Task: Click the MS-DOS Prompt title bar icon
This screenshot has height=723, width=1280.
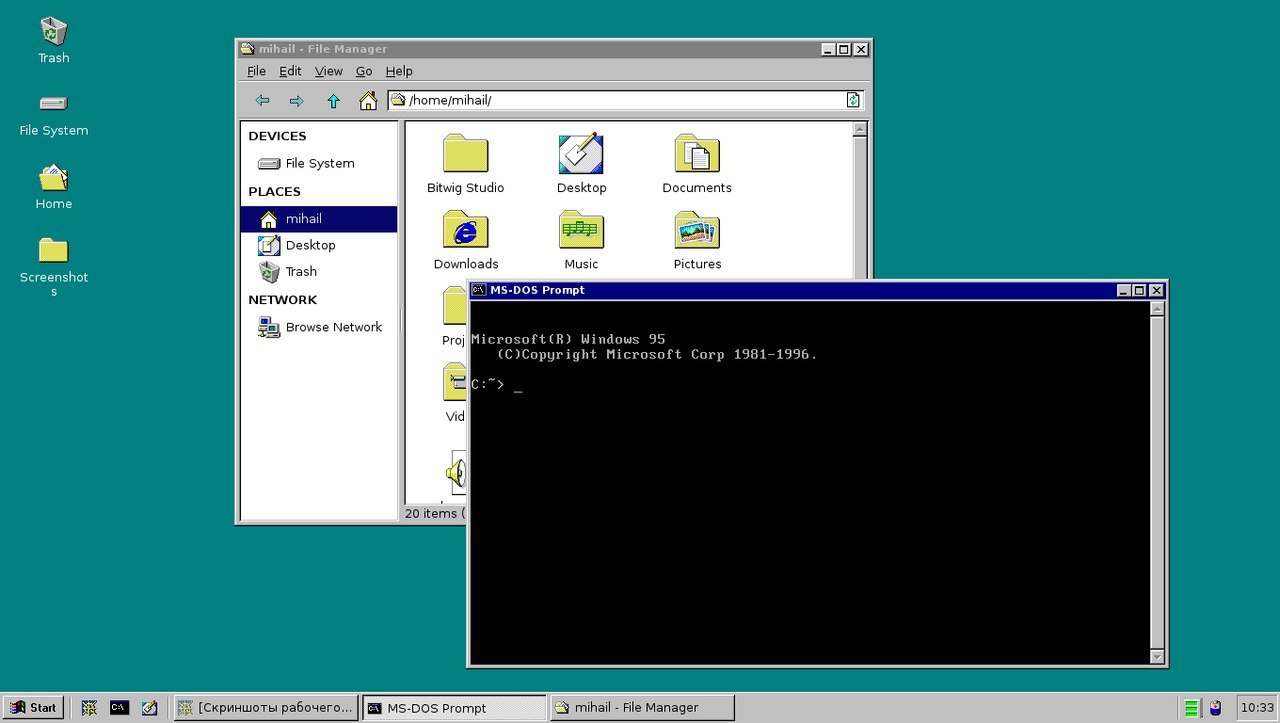Action: click(x=479, y=290)
